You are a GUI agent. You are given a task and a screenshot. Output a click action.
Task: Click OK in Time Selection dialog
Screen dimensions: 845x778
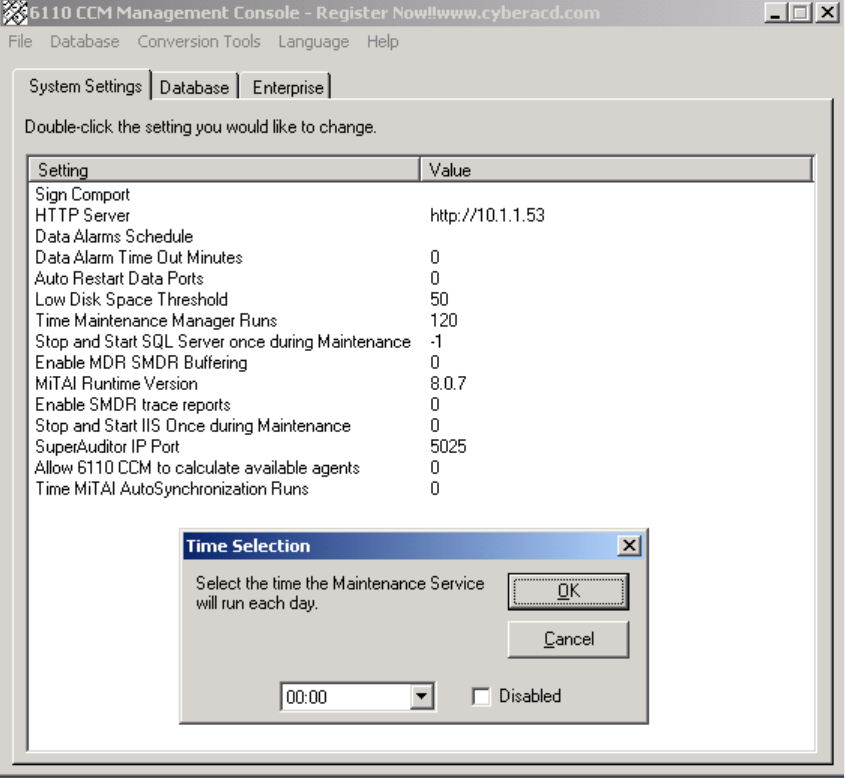[x=568, y=592]
